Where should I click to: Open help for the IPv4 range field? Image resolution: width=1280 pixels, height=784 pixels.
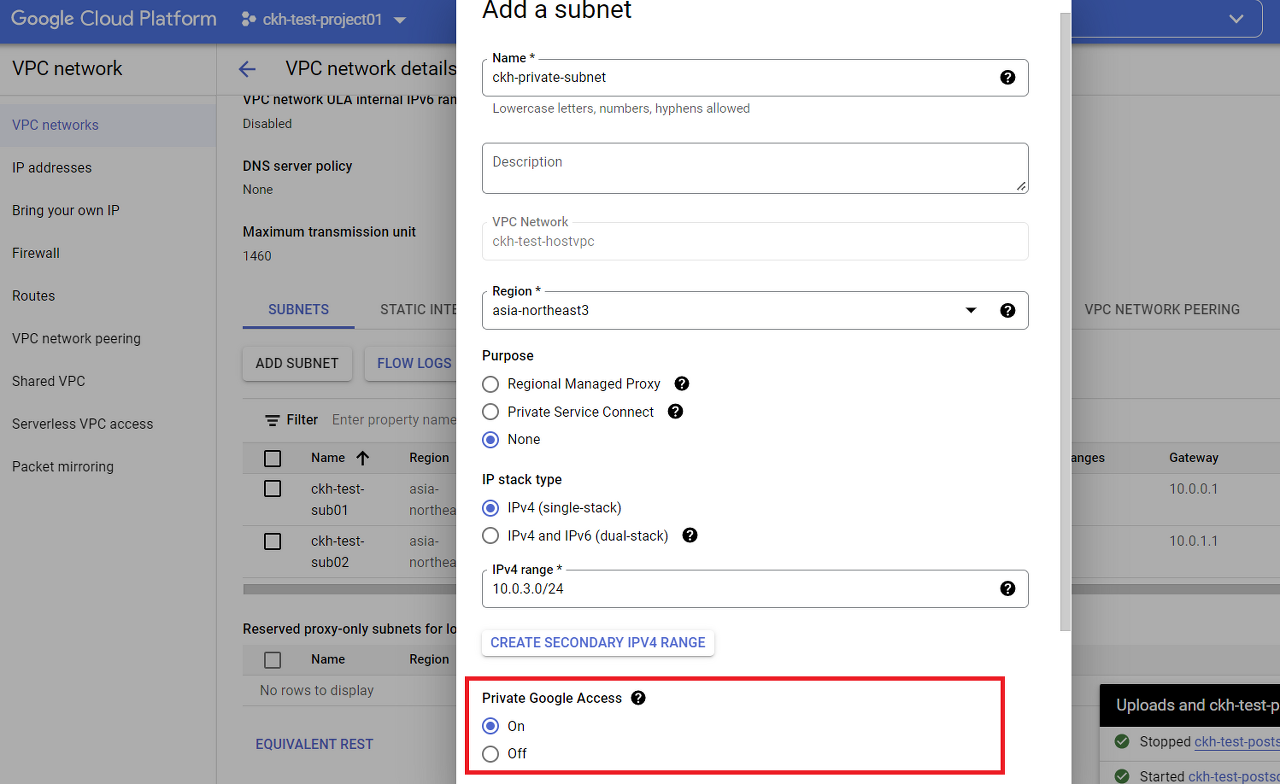(1007, 588)
